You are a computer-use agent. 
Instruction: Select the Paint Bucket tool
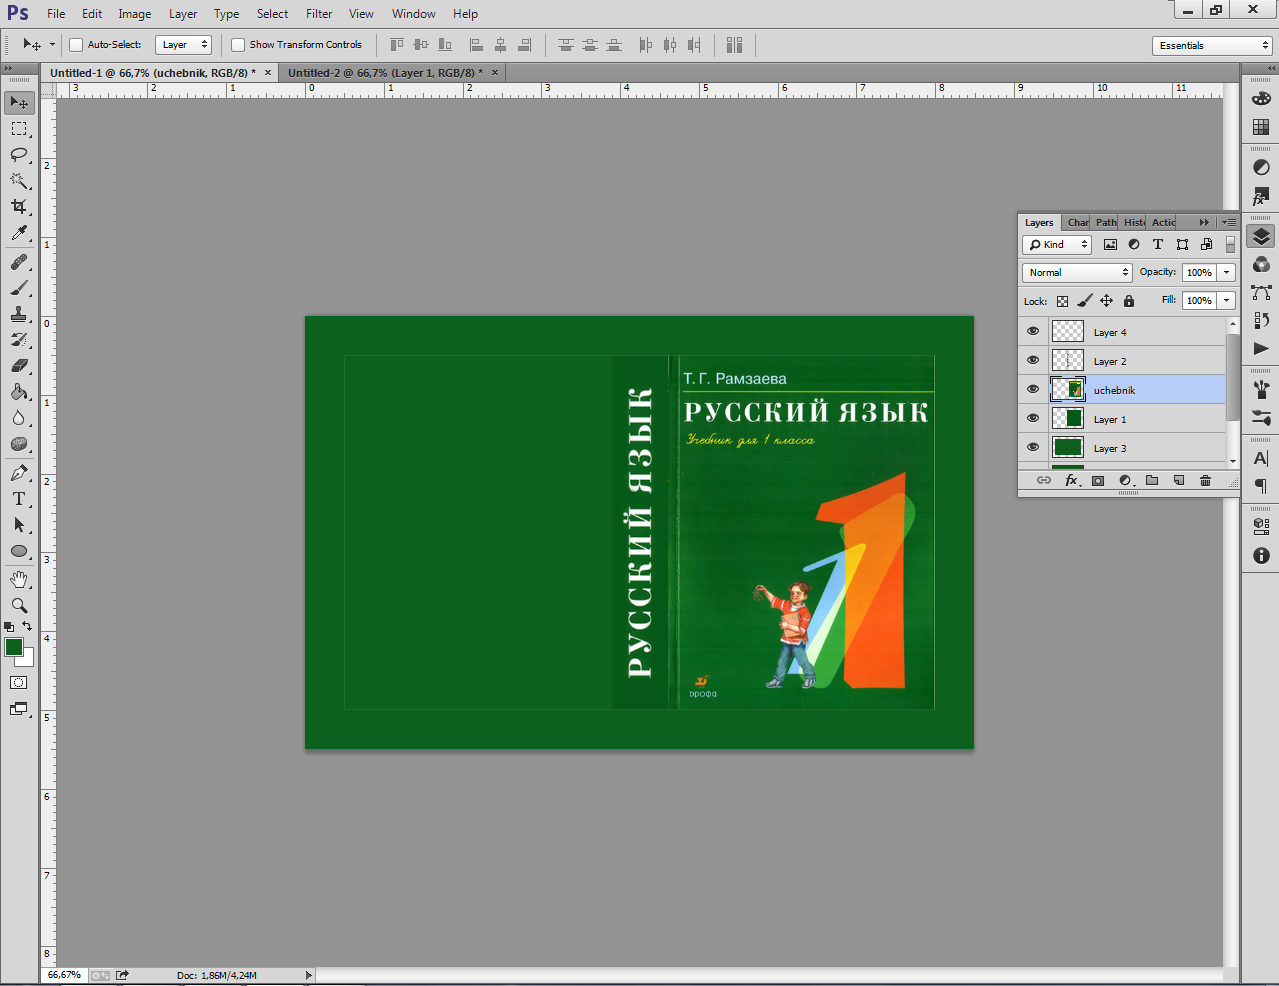coord(19,392)
